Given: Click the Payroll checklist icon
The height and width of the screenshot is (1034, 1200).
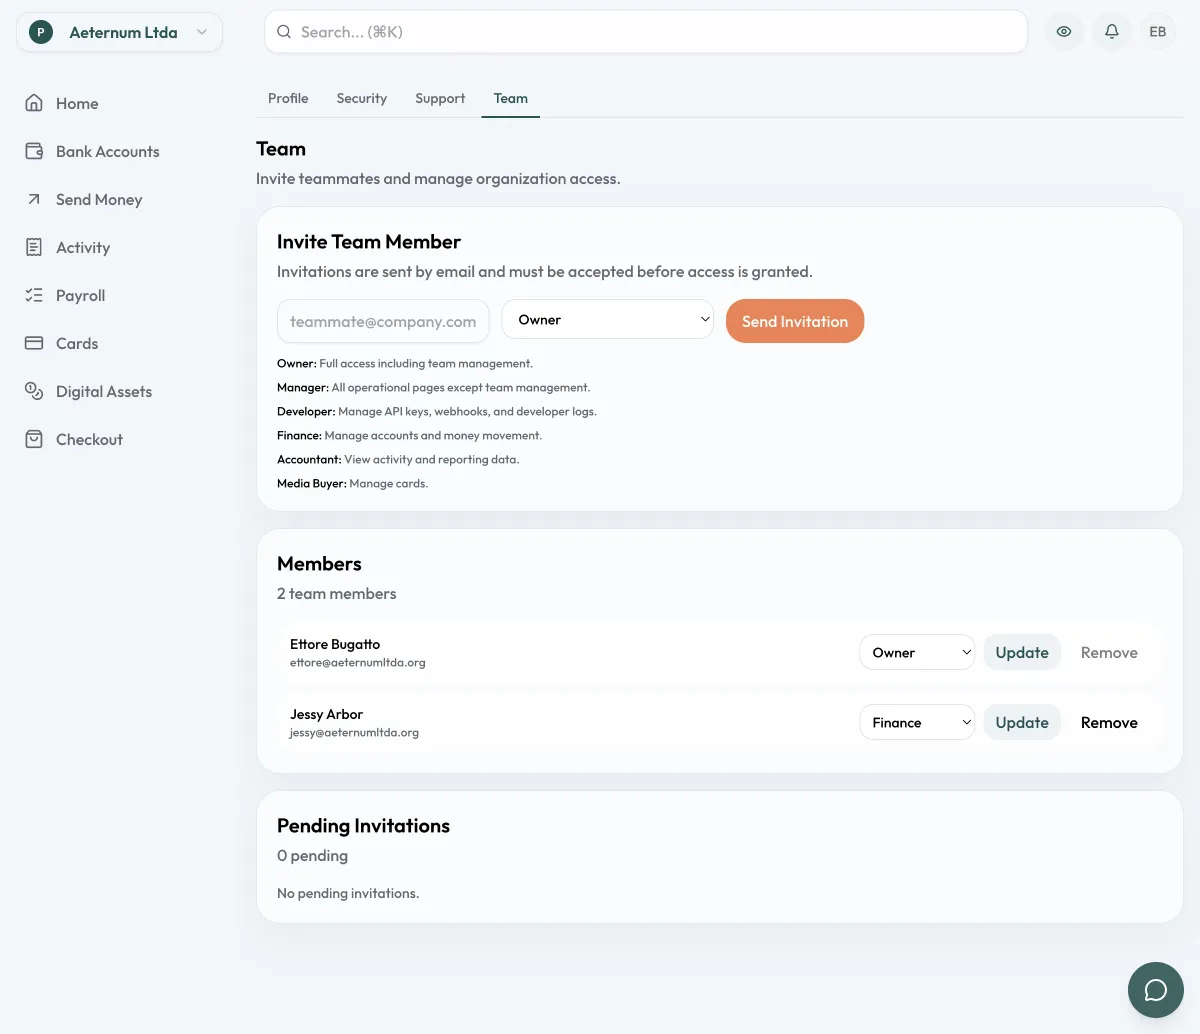Looking at the screenshot, I should (x=34, y=295).
